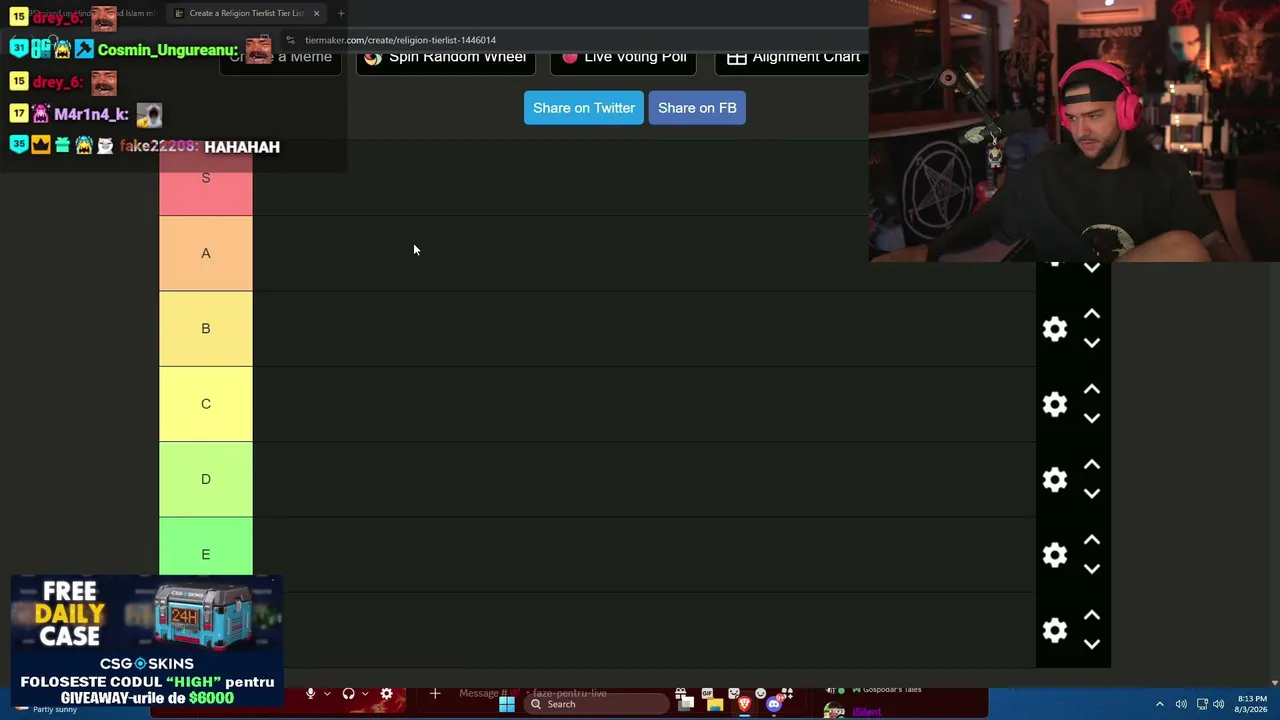Open settings gear for tier E row
This screenshot has width=1280, height=720.
1055,555
